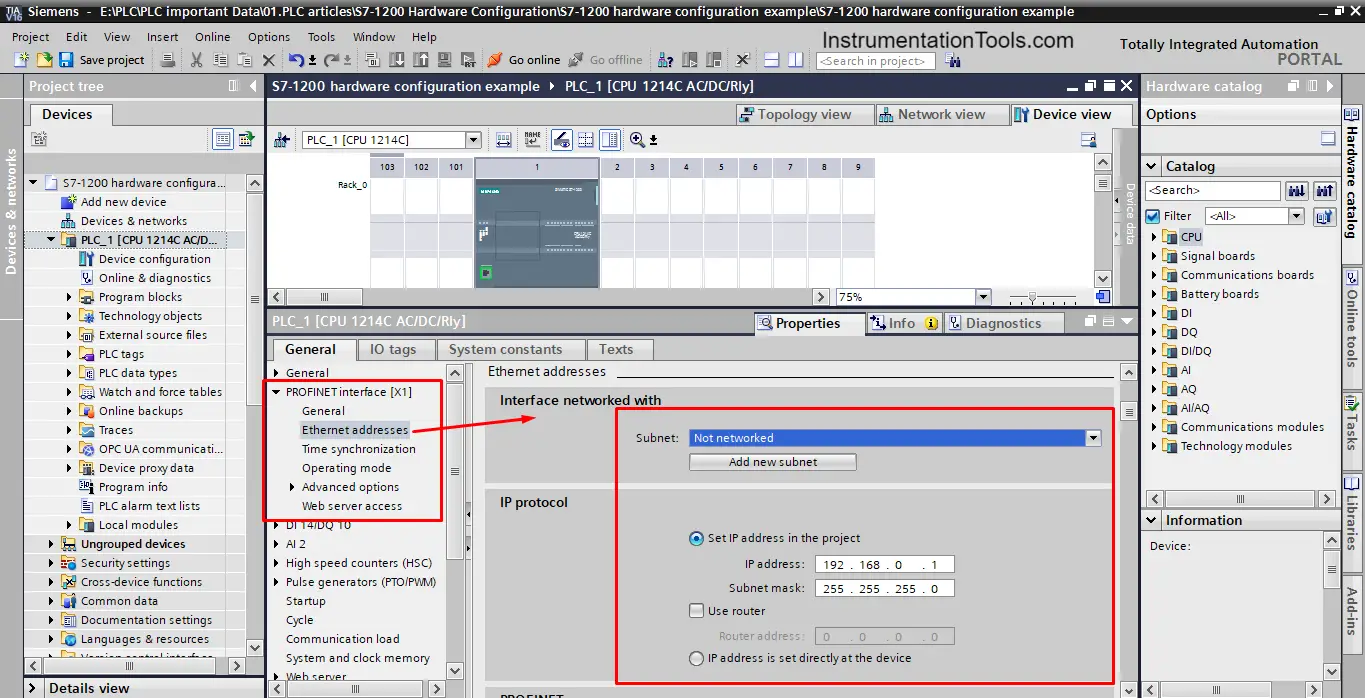The height and width of the screenshot is (698, 1365).
Task: Select Web server access in properties tree
Action: tap(352, 506)
